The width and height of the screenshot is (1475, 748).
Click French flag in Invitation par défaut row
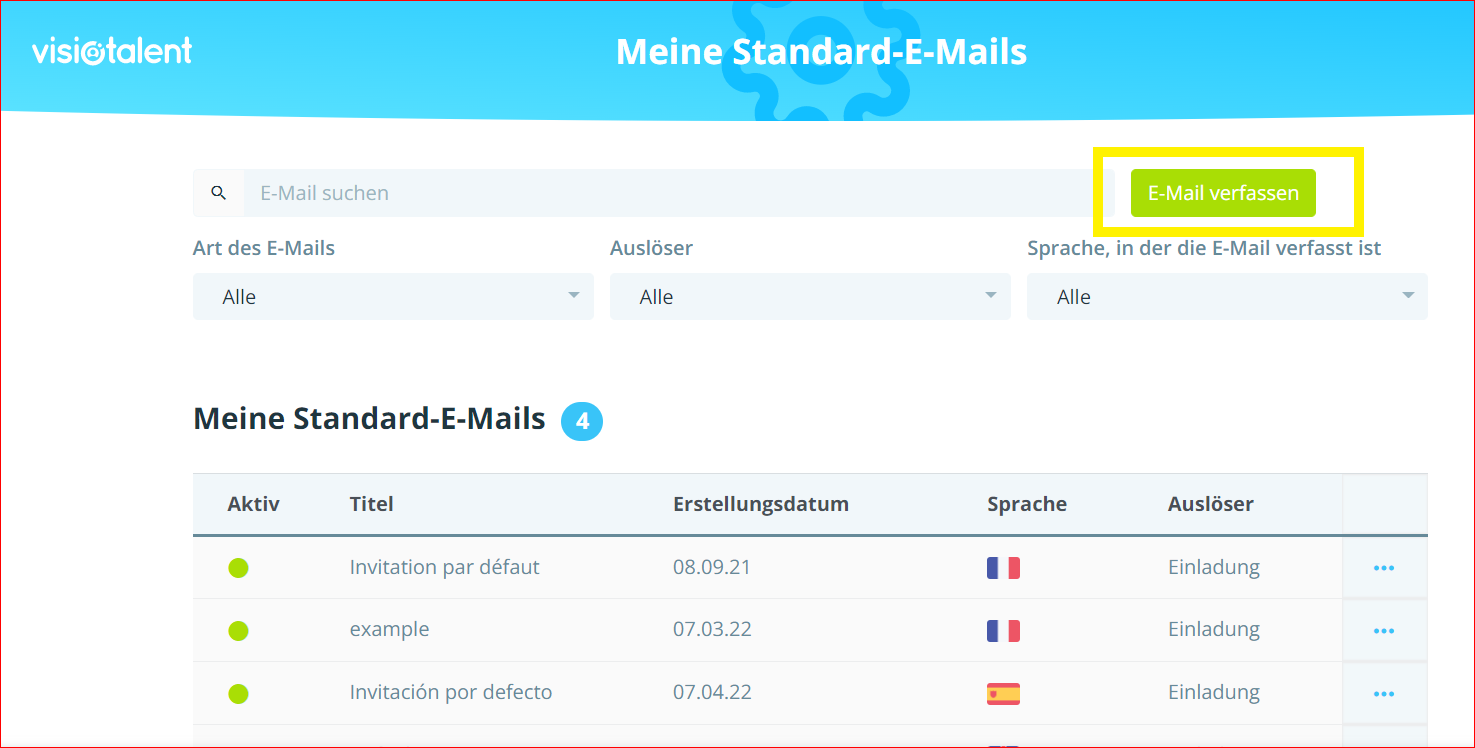pos(1003,568)
